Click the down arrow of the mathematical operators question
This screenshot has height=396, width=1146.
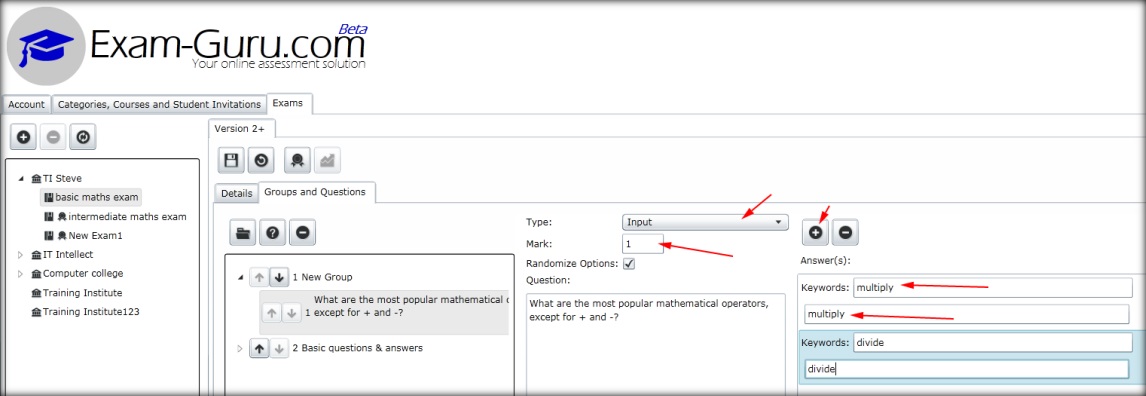tap(291, 313)
